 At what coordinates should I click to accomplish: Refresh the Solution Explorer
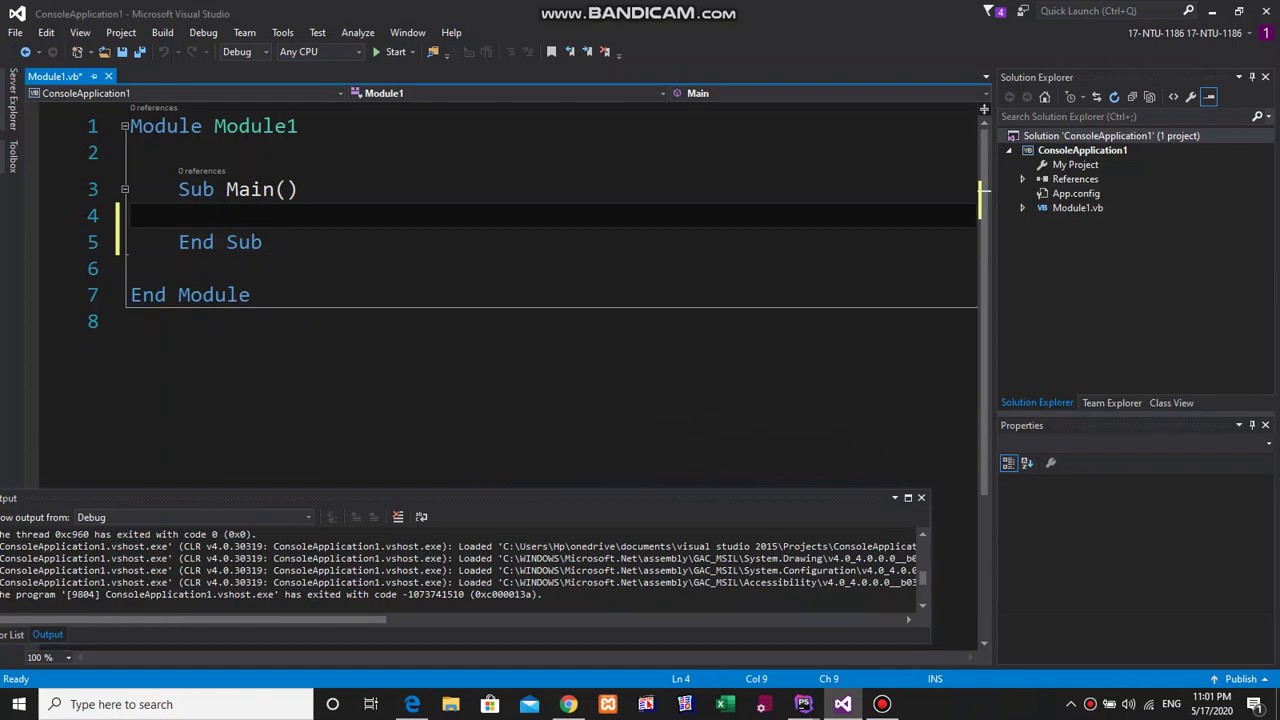coord(1114,97)
